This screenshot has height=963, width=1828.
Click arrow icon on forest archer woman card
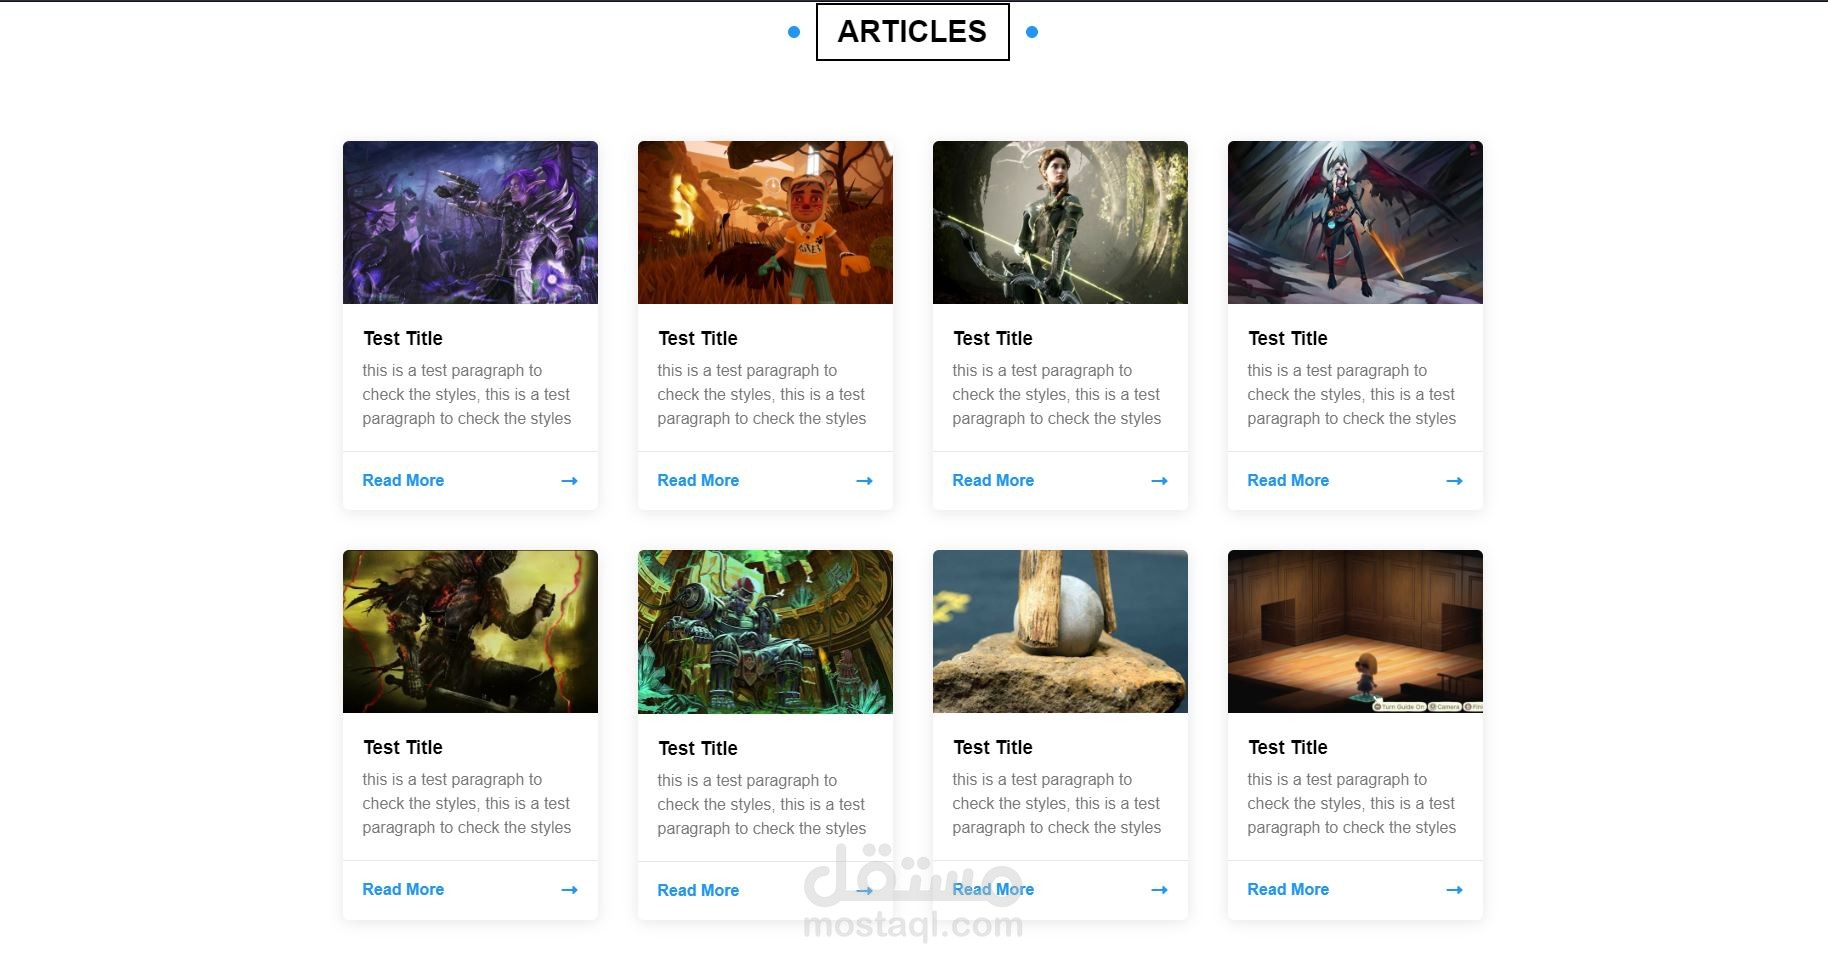click(x=1159, y=481)
